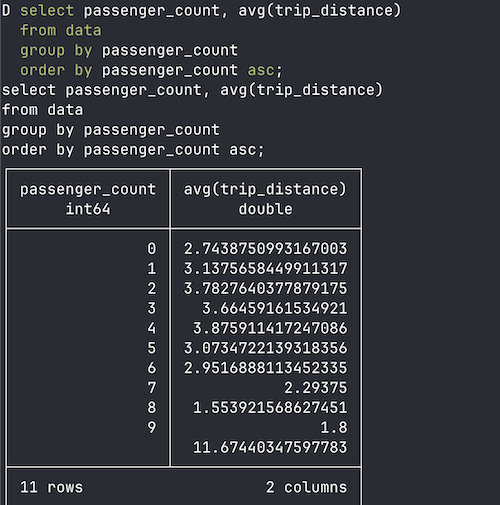The image size is (500, 505).
Task: Click the avg(trip_distance) column header
Action: [265, 189]
